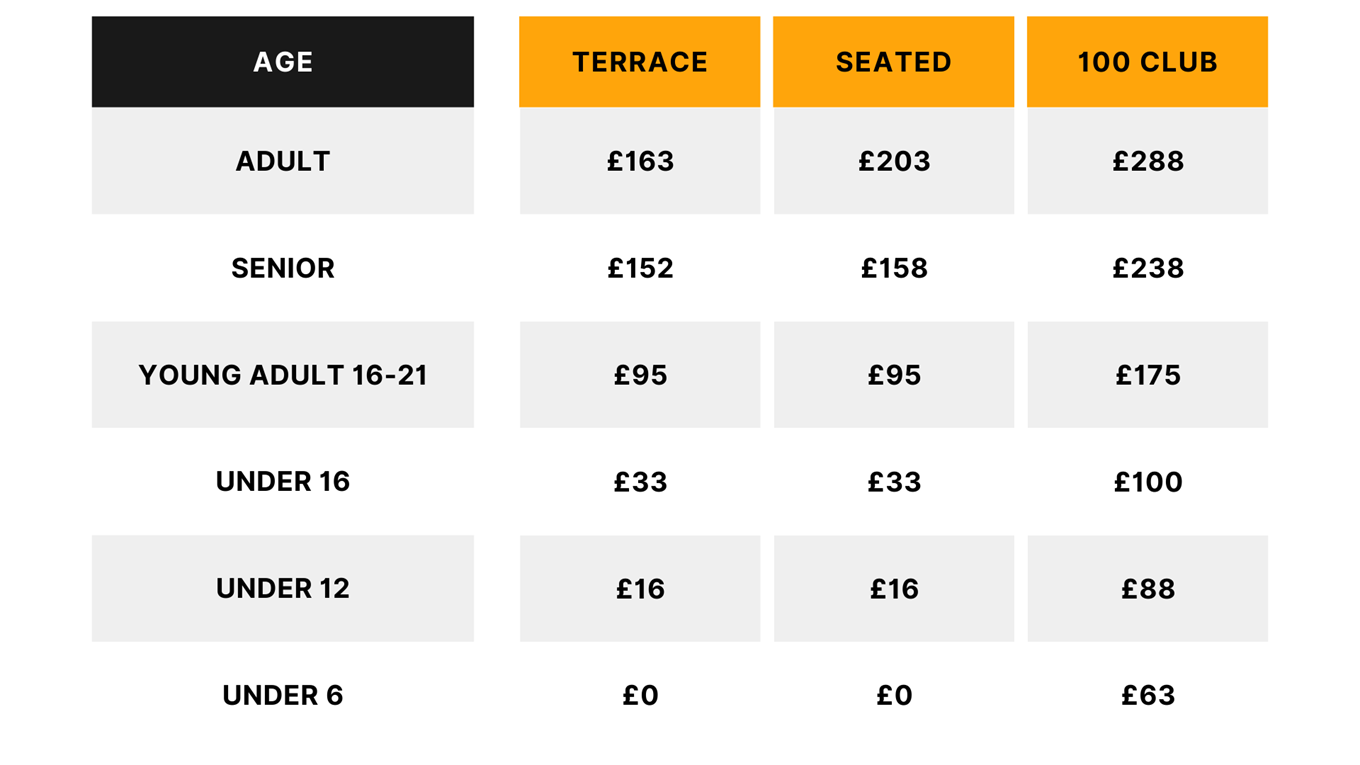This screenshot has height=765, width=1360.
Task: Select the Adult Seated price £203
Action: (x=894, y=161)
